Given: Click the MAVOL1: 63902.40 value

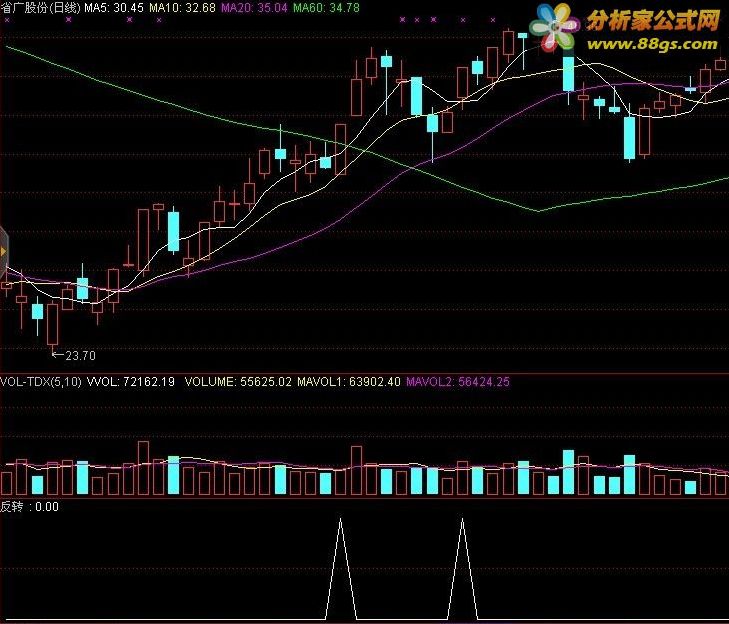Looking at the screenshot, I should [x=349, y=382].
